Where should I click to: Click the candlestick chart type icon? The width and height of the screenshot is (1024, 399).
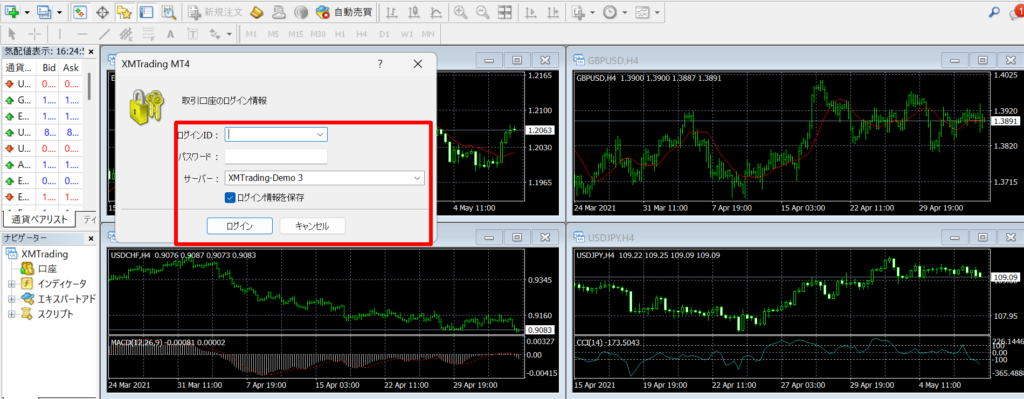tap(413, 12)
